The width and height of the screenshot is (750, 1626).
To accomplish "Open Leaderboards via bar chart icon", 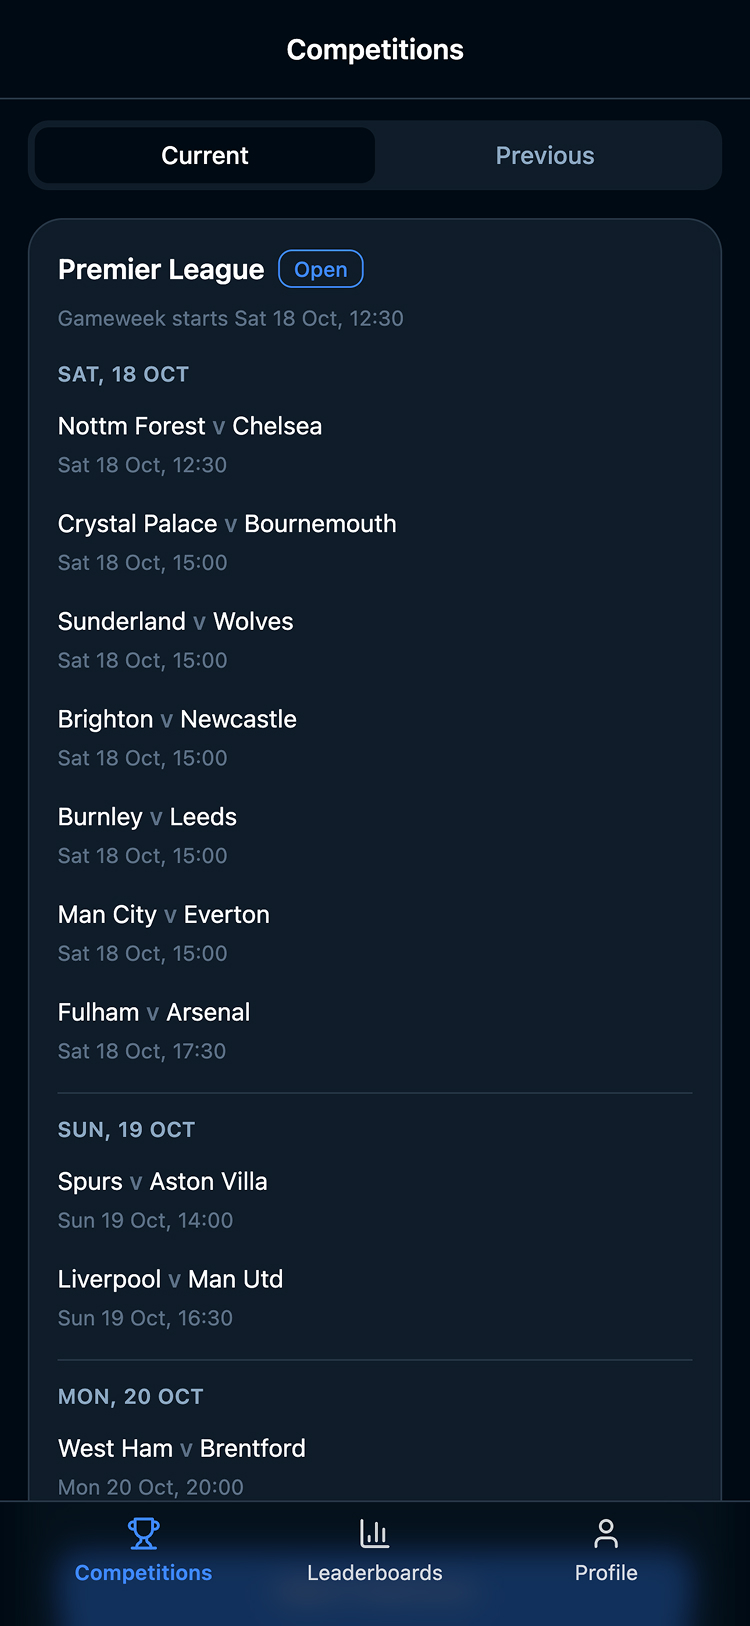I will tap(374, 1533).
